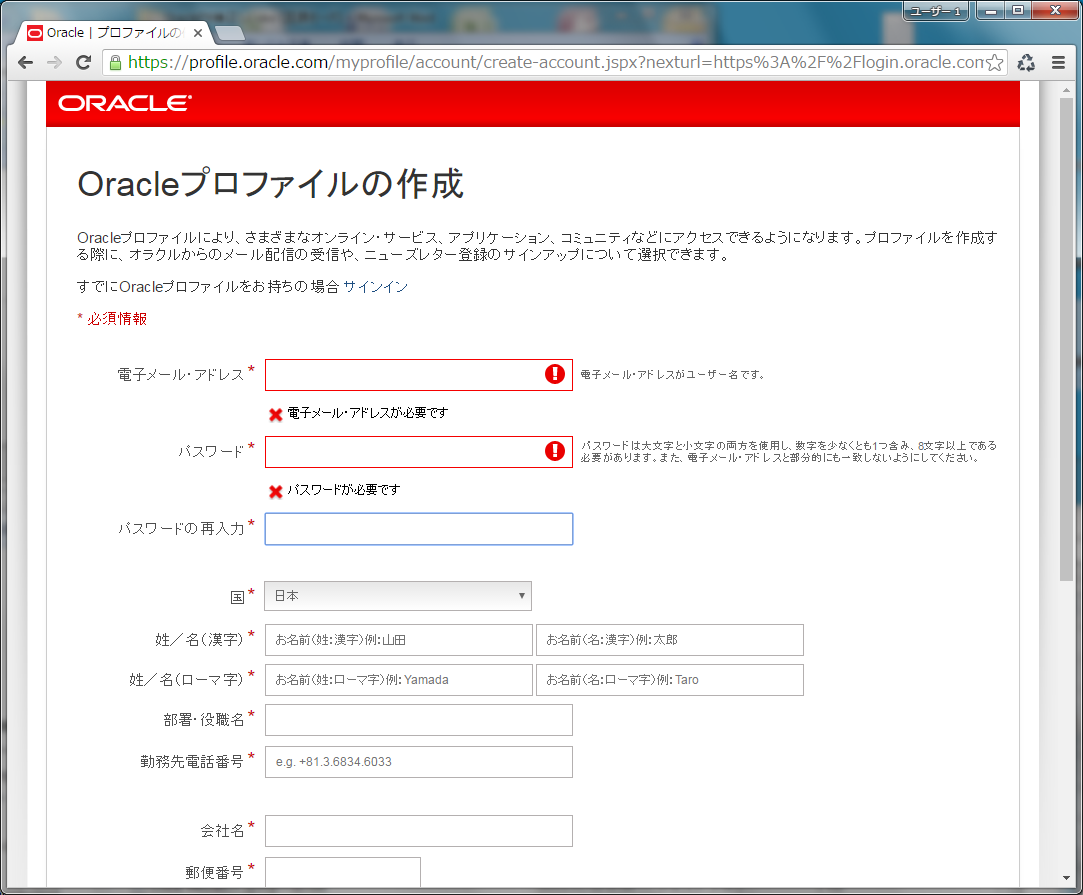
Task: Close the Oracle プロファイル tab
Action: (198, 32)
